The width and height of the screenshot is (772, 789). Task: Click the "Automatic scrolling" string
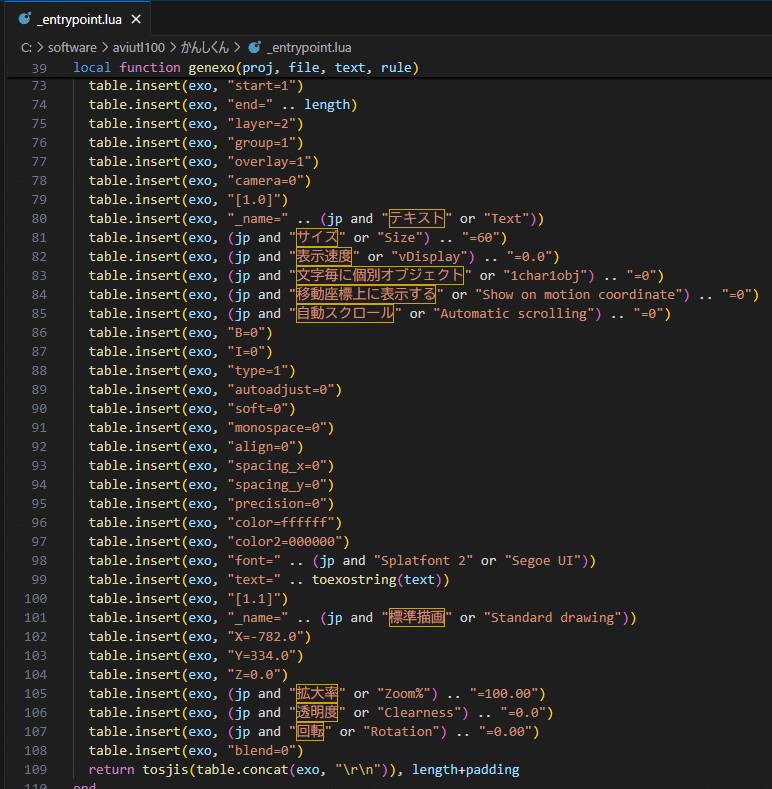coord(514,314)
